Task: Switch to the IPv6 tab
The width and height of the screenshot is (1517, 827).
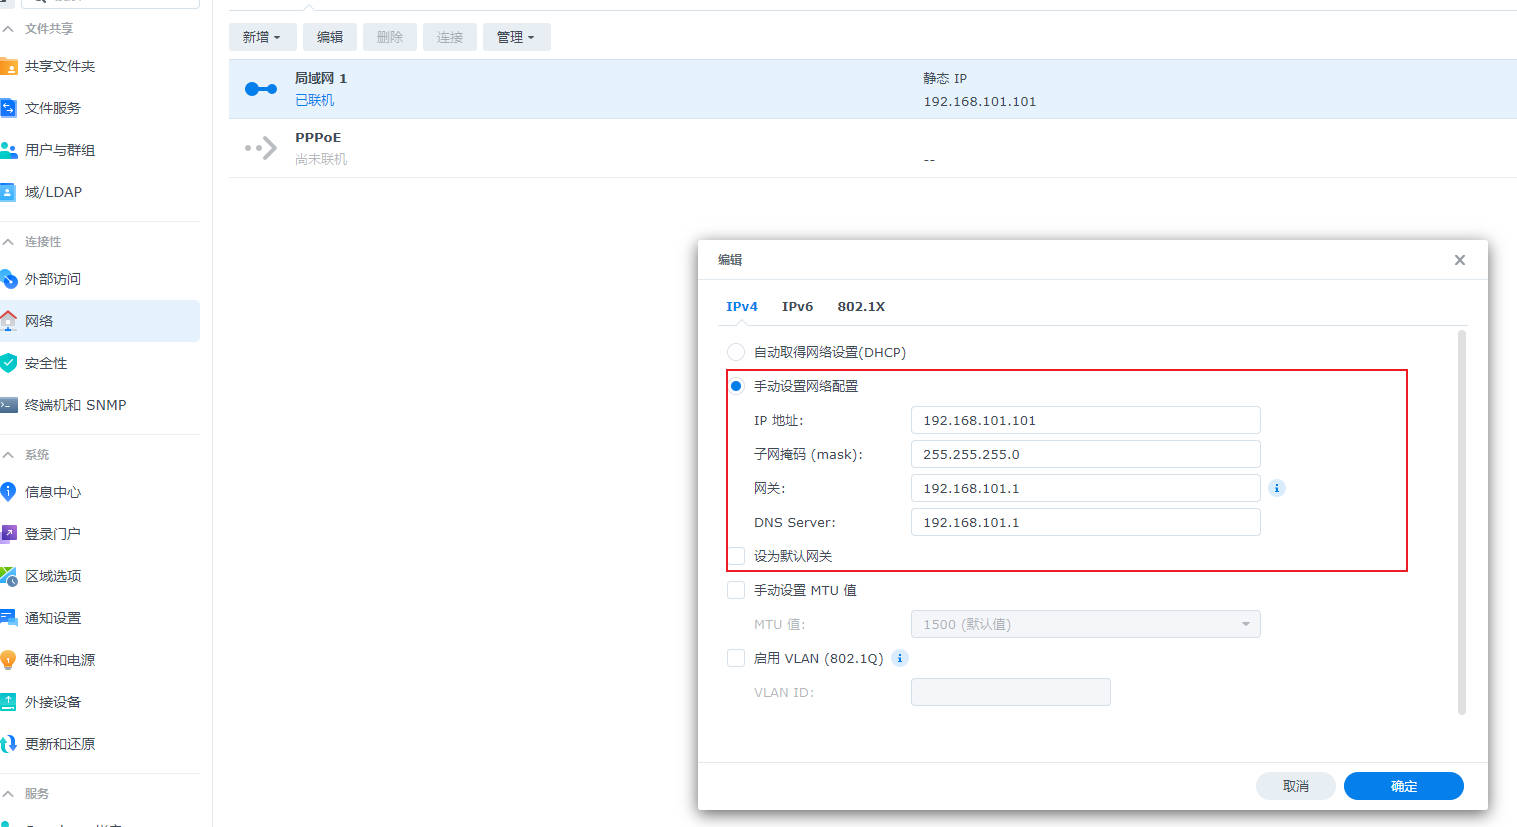Action: [797, 307]
